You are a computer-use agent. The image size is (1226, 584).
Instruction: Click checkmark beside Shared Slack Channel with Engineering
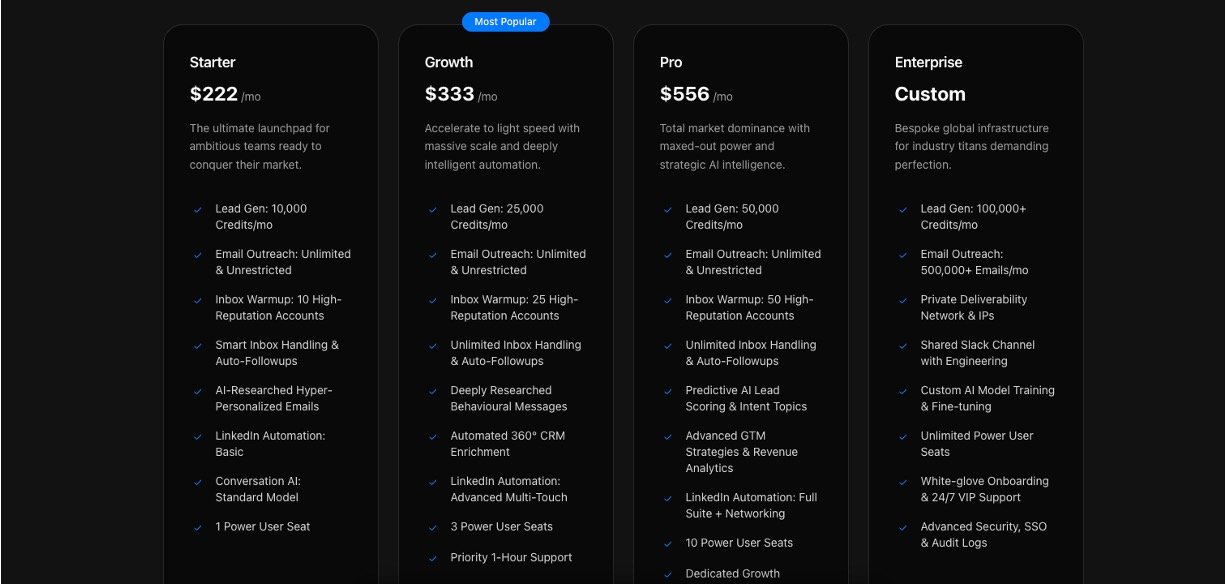[x=903, y=346]
